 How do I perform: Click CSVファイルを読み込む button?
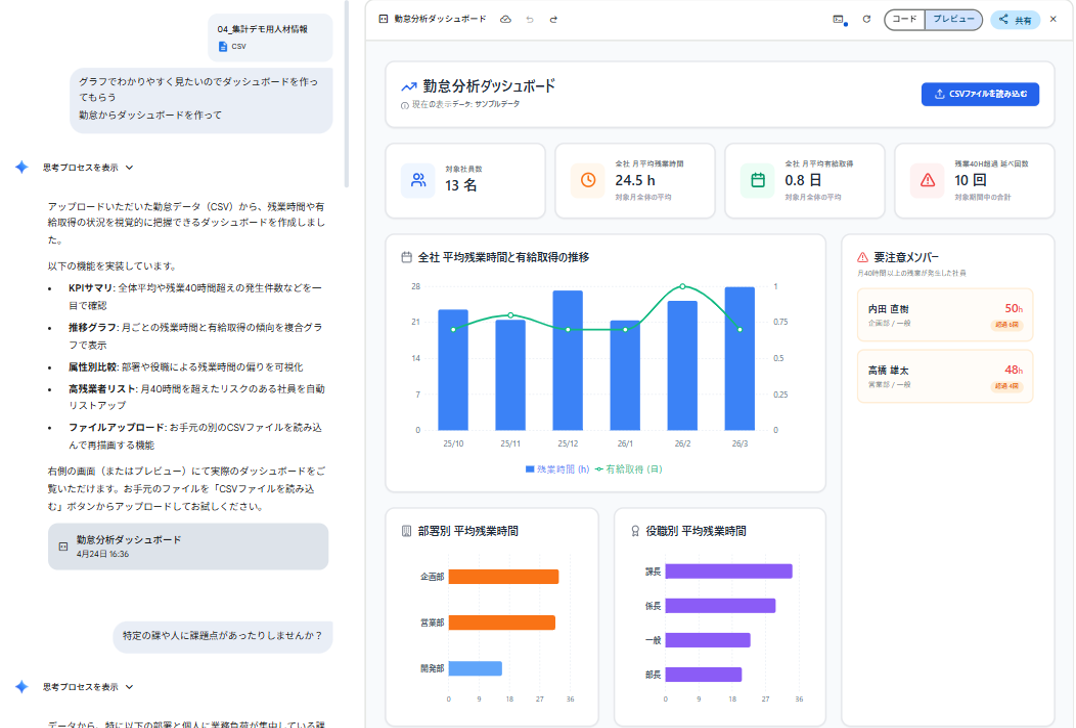(x=980, y=94)
